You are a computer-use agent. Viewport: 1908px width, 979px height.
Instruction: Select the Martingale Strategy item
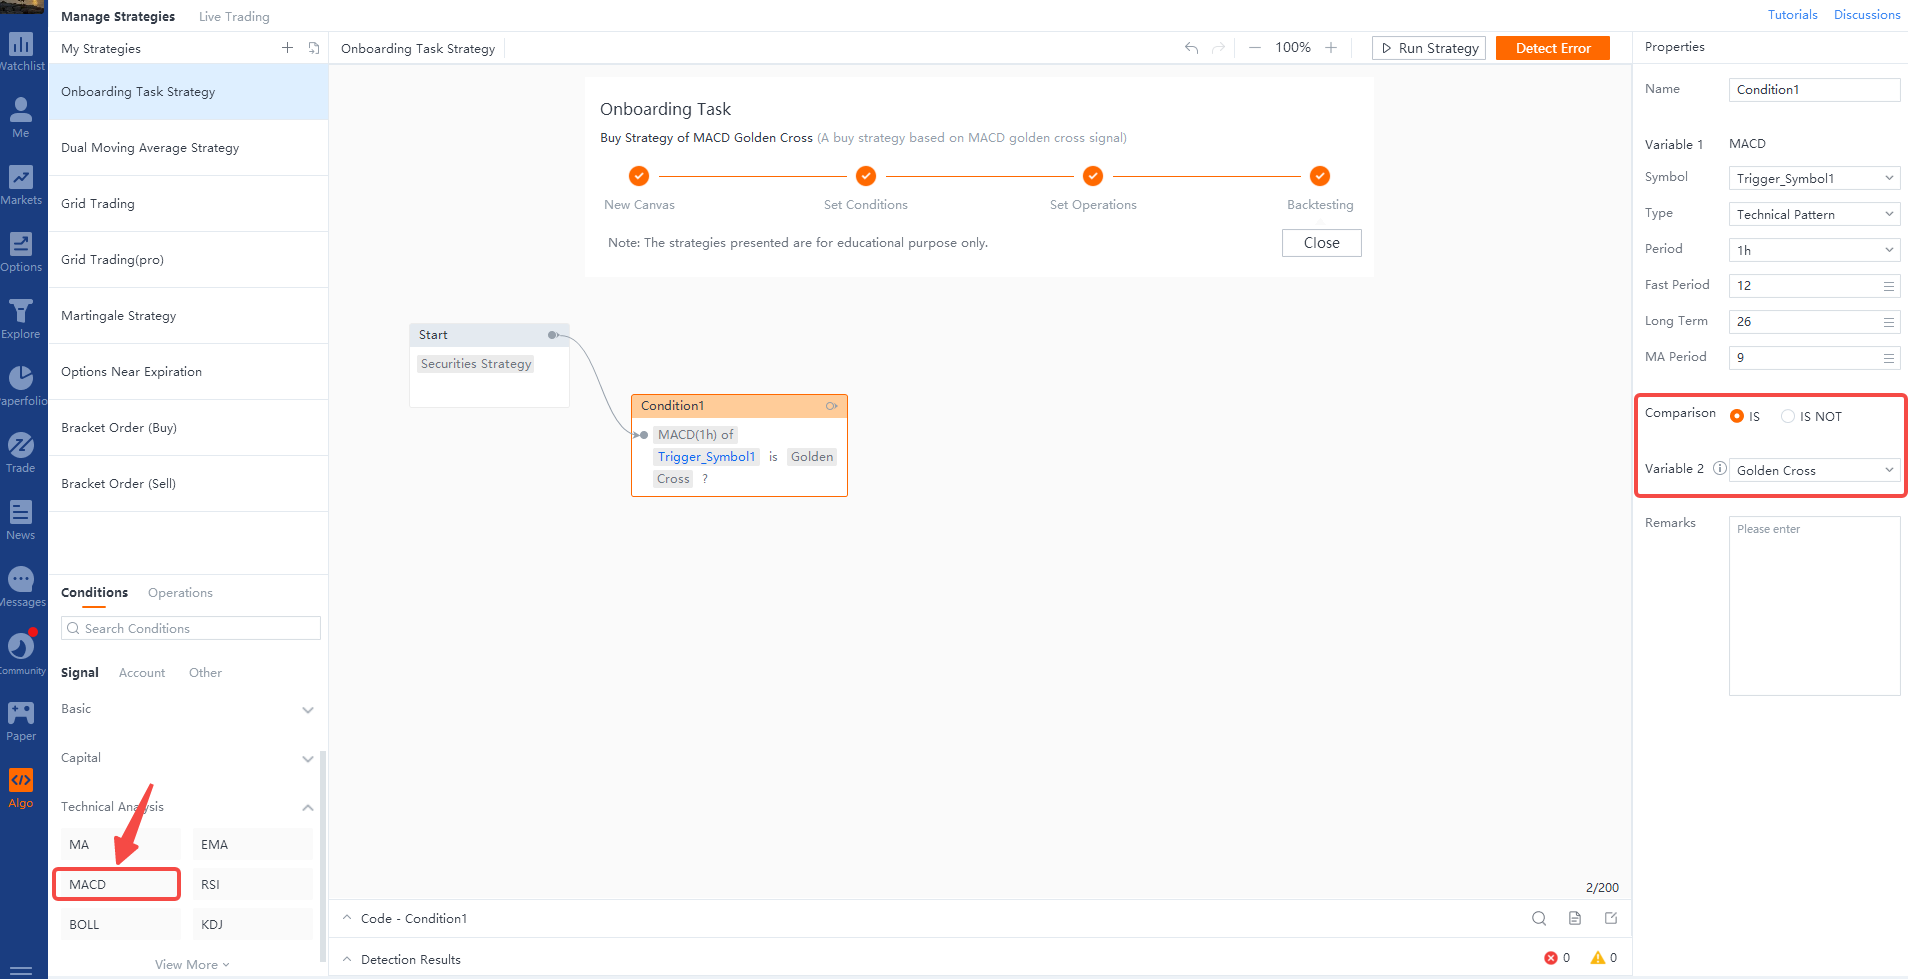point(188,316)
